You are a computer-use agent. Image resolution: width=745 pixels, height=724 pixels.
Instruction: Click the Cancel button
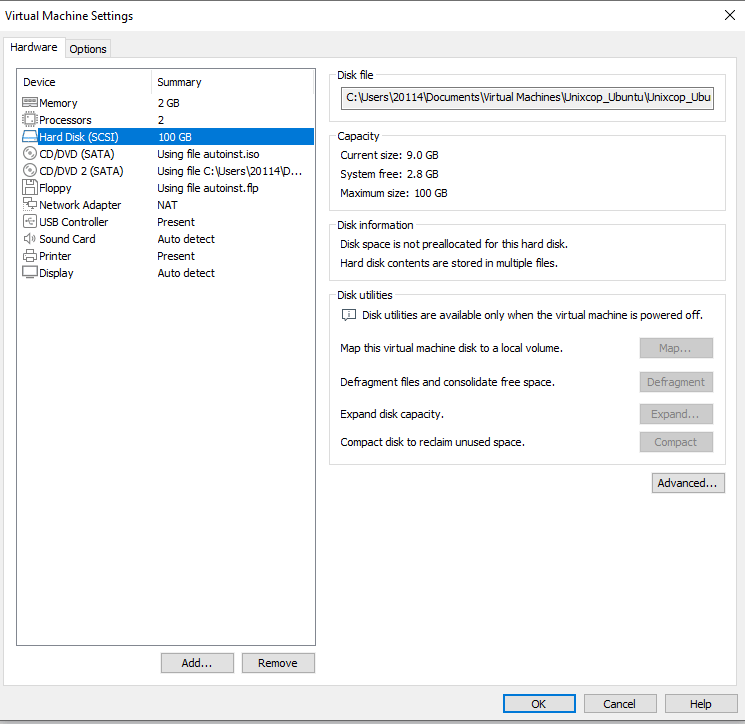pos(620,704)
